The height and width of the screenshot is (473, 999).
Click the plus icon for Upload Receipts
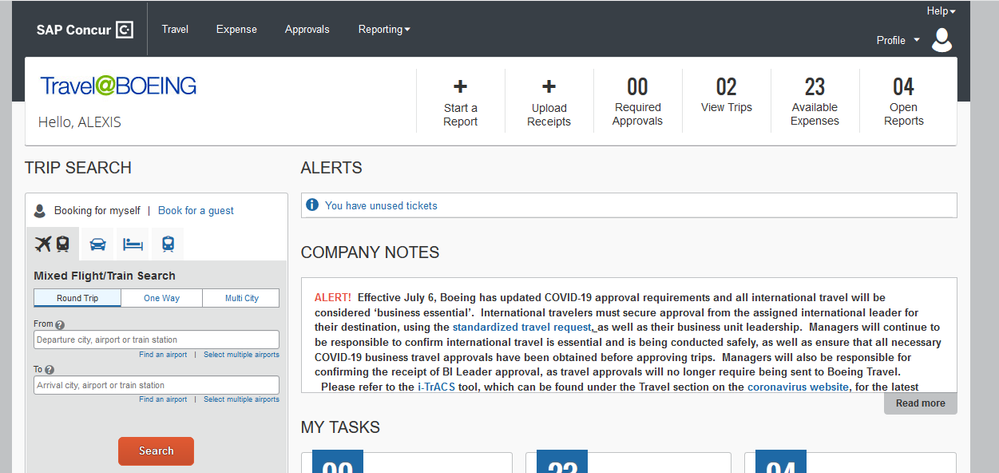click(549, 87)
